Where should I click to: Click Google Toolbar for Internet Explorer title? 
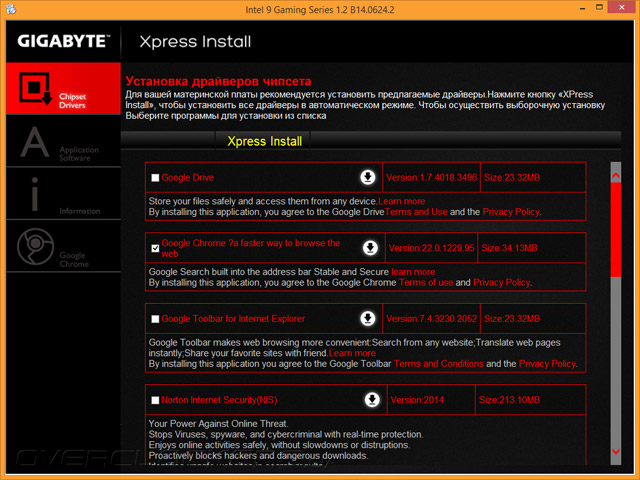click(233, 319)
